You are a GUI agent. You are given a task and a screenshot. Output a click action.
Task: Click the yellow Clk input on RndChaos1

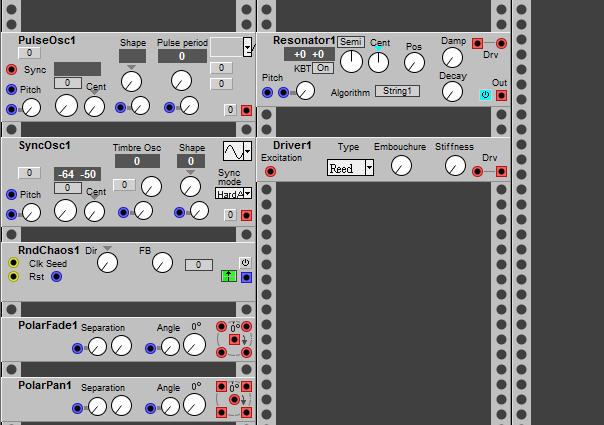tap(12, 263)
